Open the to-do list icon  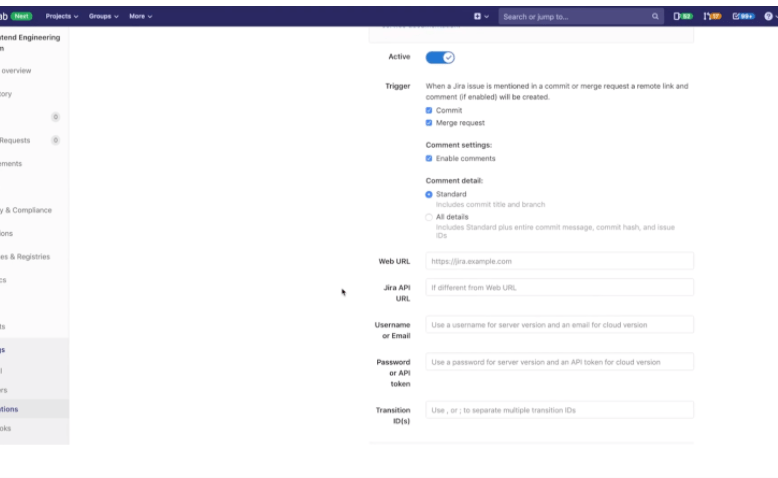click(x=742, y=16)
